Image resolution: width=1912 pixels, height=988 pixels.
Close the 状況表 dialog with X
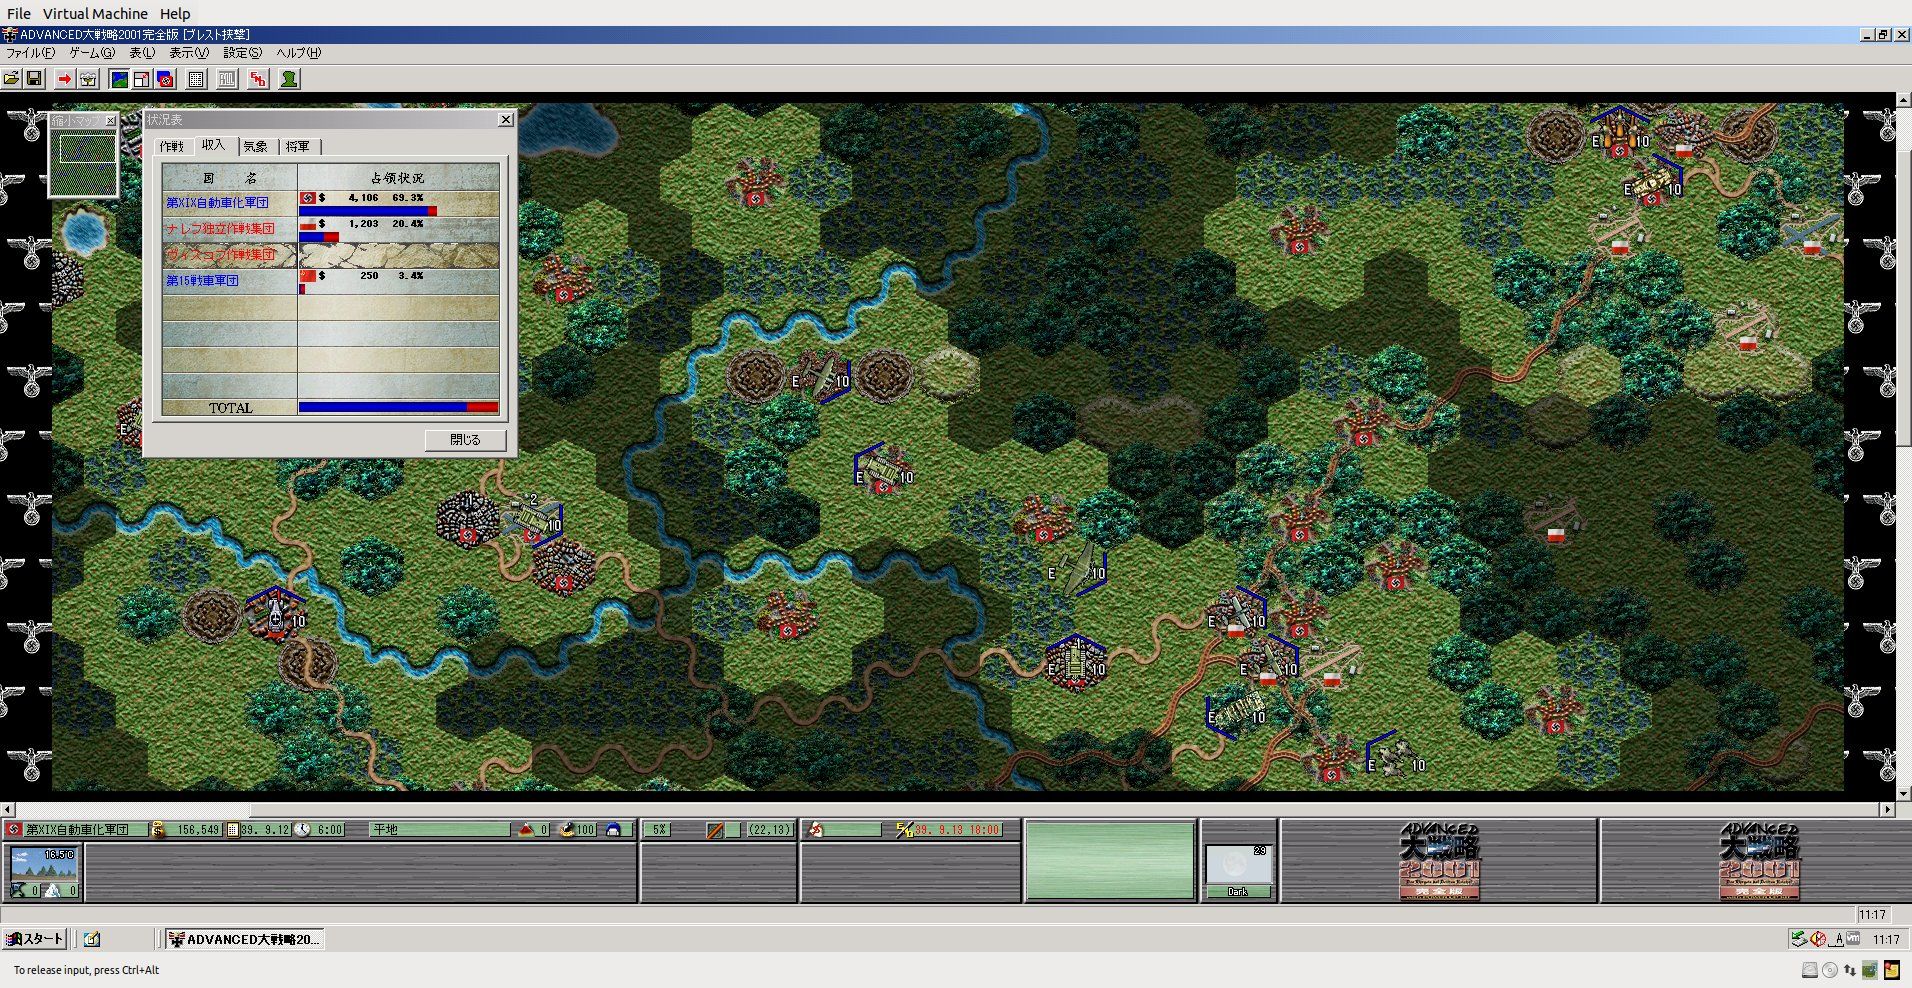pyautogui.click(x=506, y=120)
